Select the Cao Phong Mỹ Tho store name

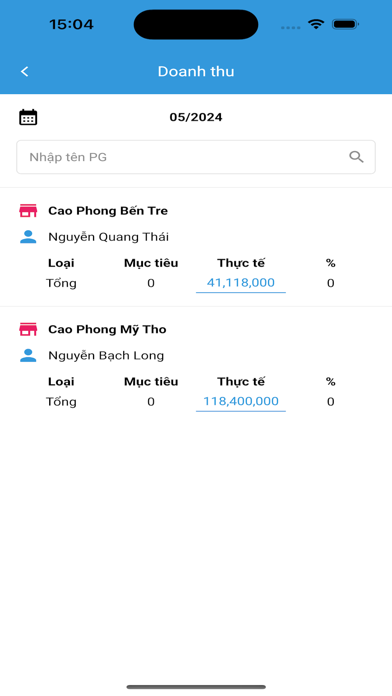(107, 329)
